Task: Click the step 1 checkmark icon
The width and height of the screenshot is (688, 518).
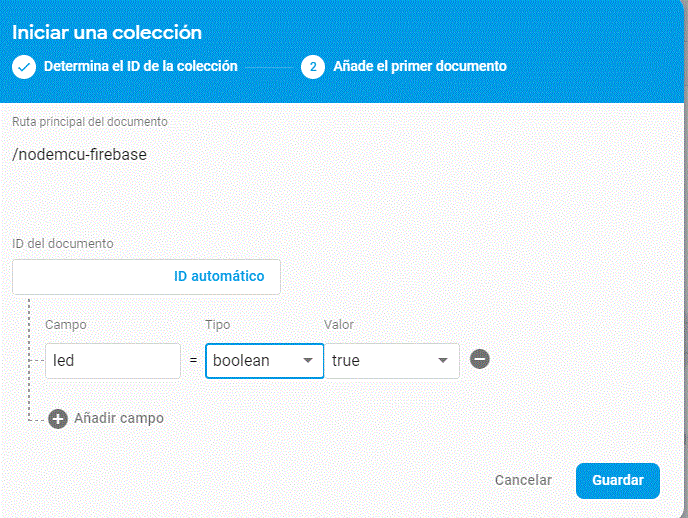Action: [x=24, y=67]
